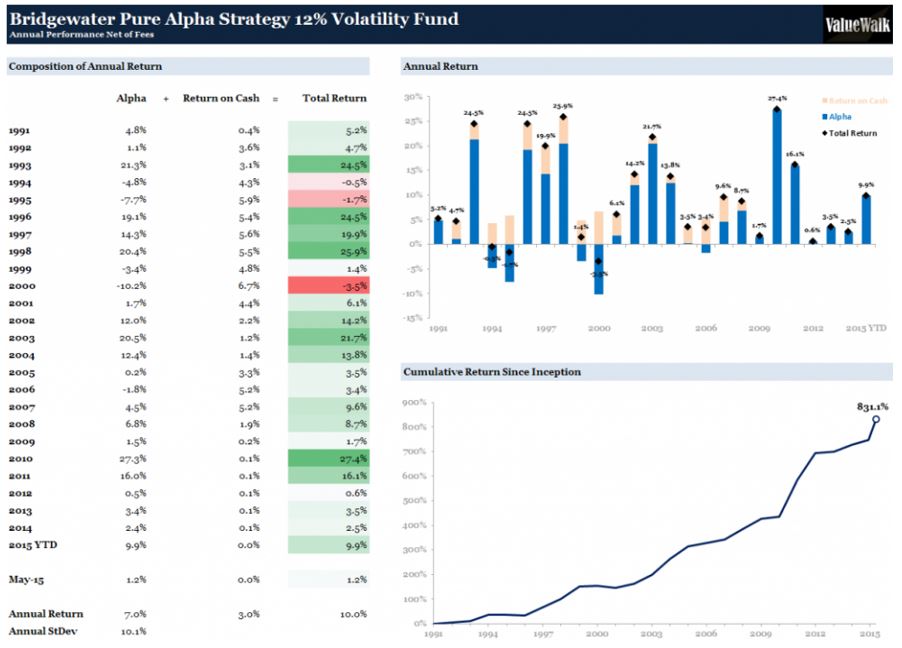Select the Return on Cash legend swatch
Screen dimensions: 902x648
(x=825, y=100)
